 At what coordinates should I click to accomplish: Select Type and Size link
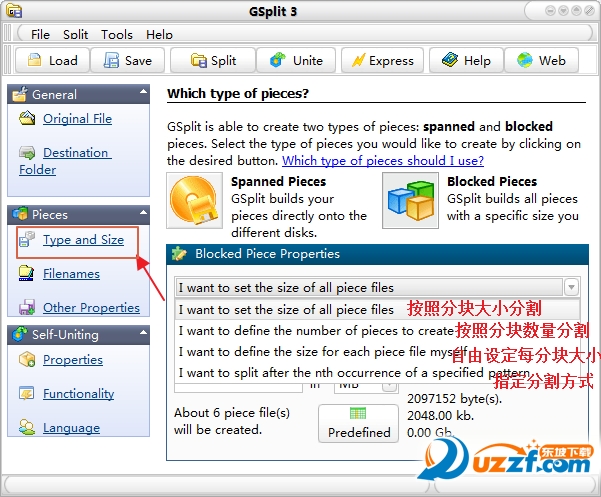click(83, 240)
